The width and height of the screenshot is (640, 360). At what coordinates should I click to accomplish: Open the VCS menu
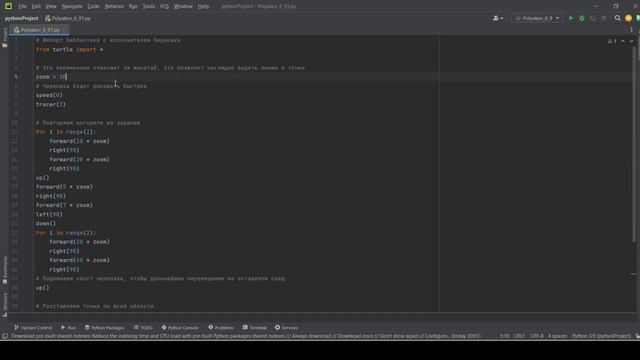point(164,6)
